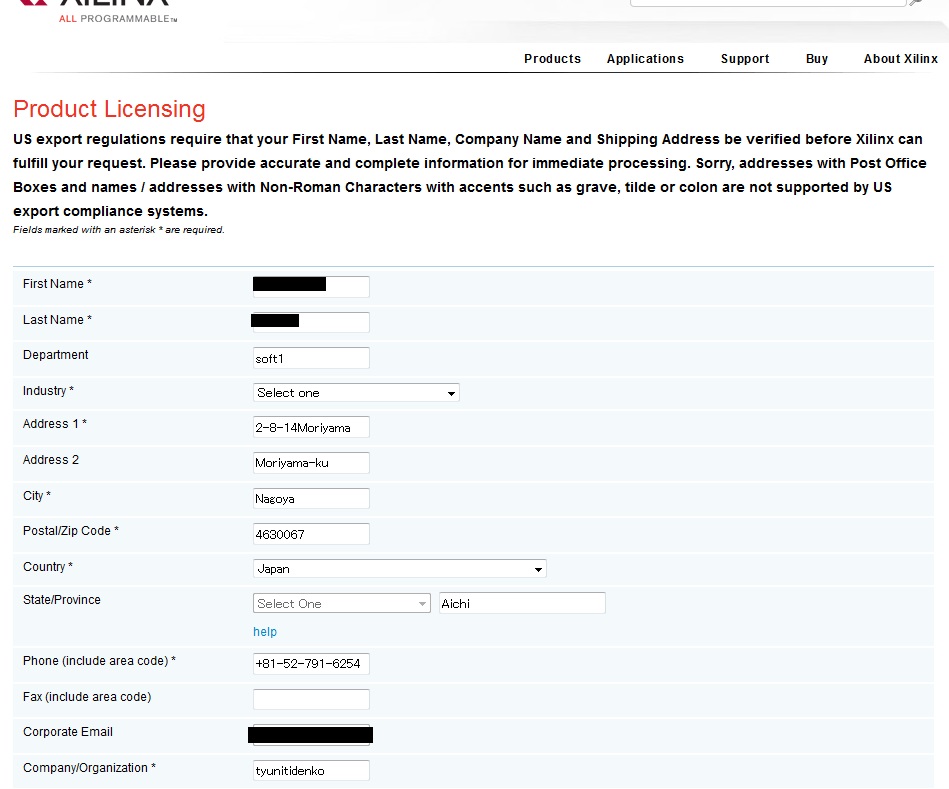
Task: Expand the Country dropdown showing Japan
Action: (x=399, y=569)
